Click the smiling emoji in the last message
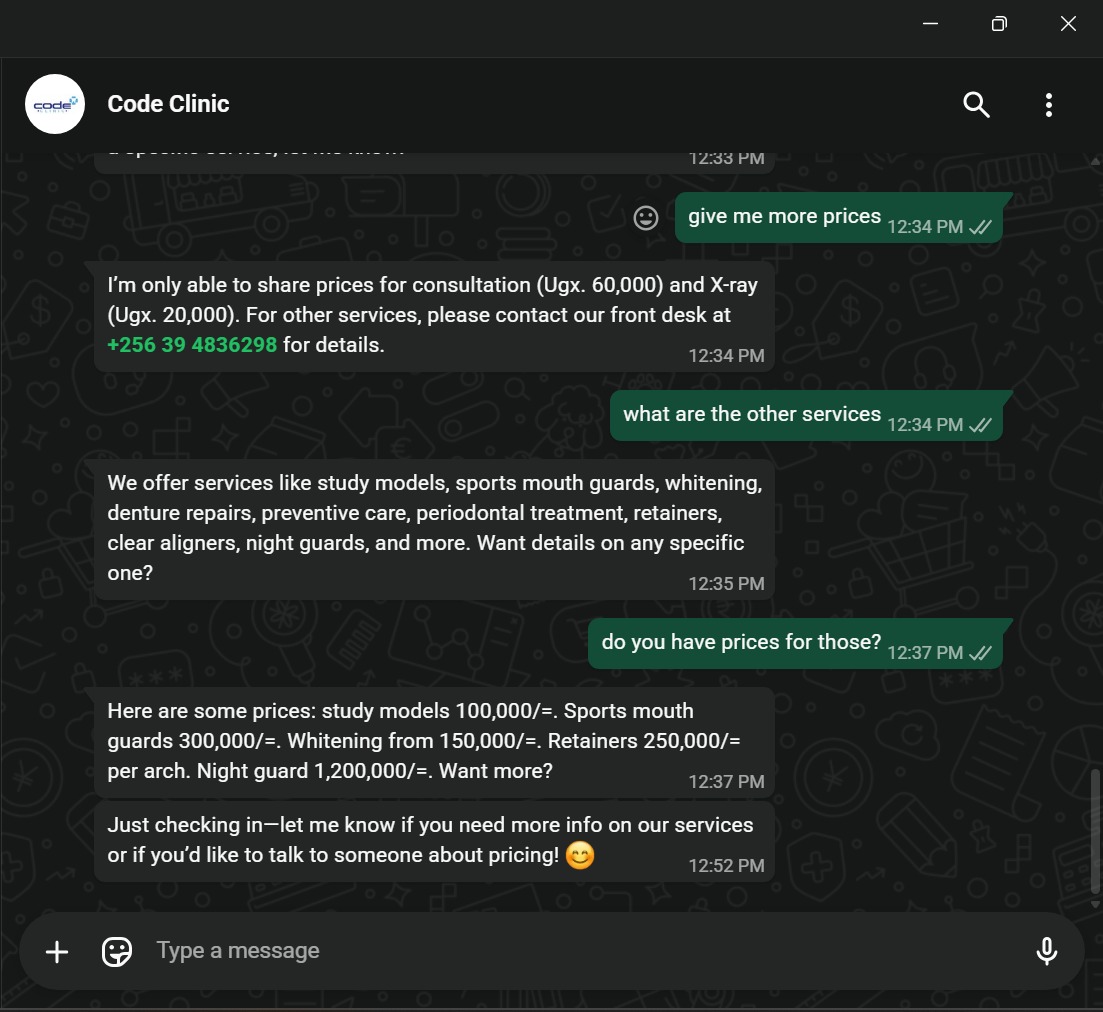The width and height of the screenshot is (1103, 1012). tap(580, 856)
